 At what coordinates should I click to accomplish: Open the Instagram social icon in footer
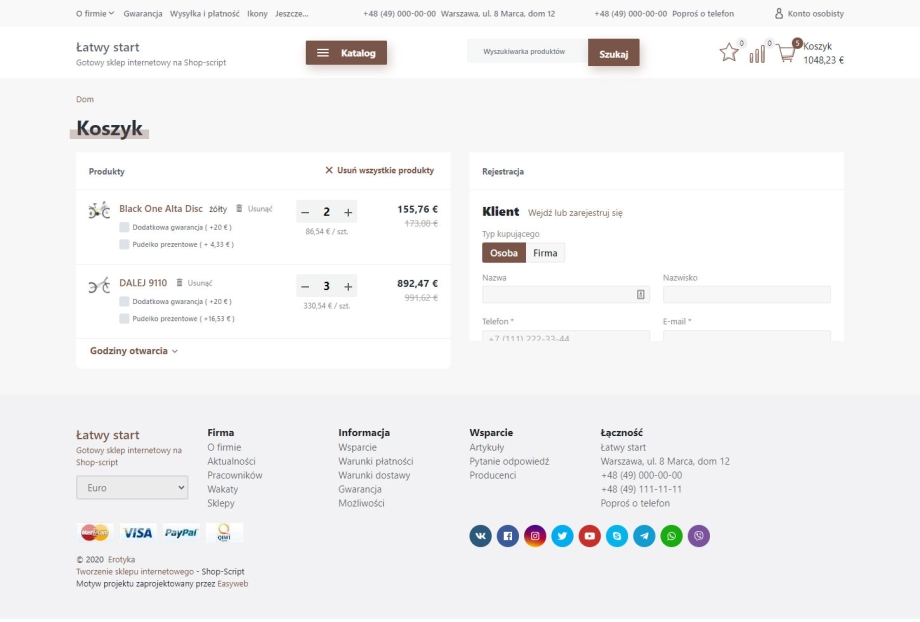coord(535,536)
